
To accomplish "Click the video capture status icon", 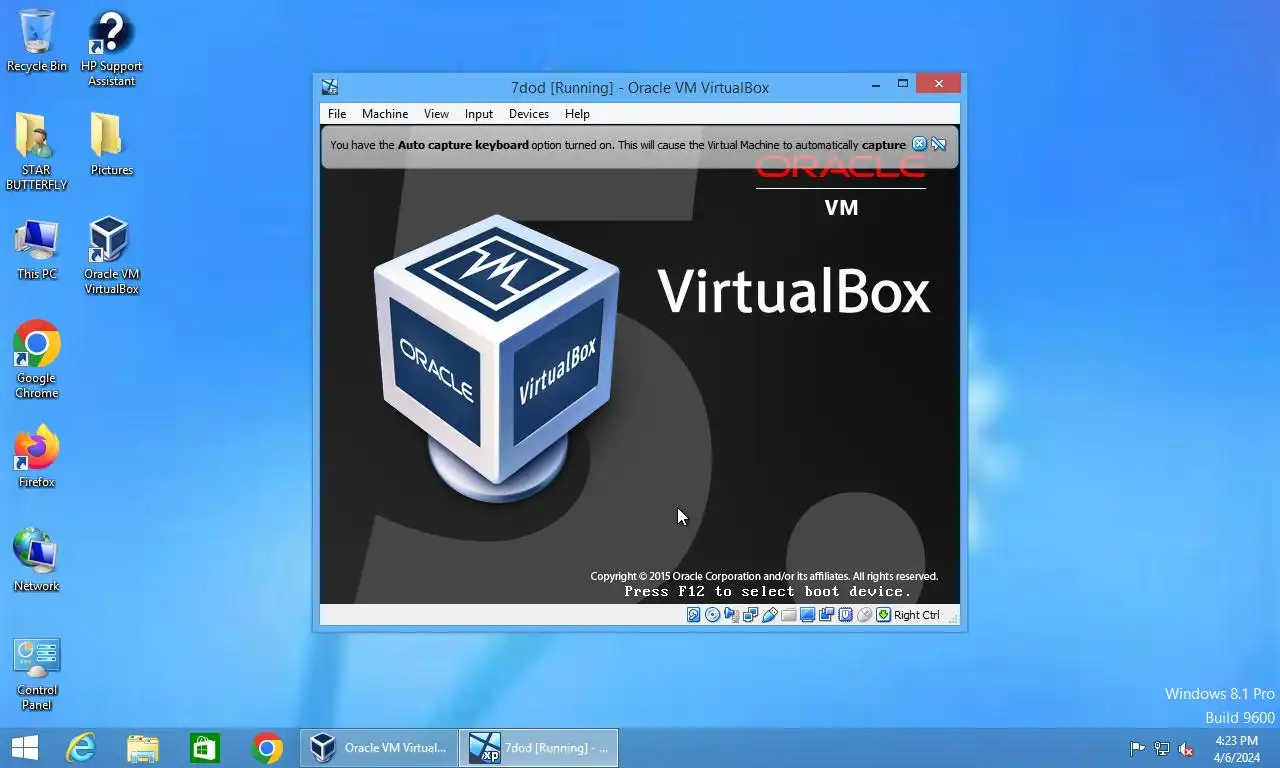I will pyautogui.click(x=826, y=615).
